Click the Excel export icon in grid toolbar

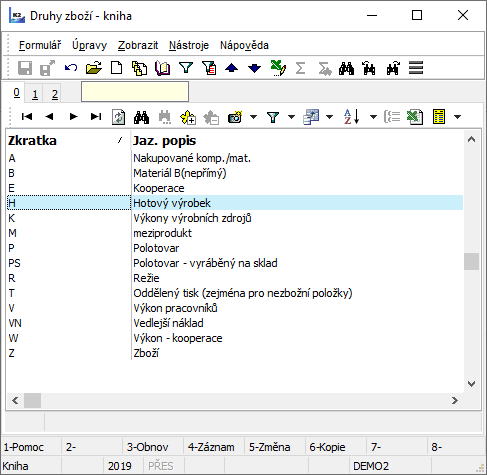tap(415, 117)
